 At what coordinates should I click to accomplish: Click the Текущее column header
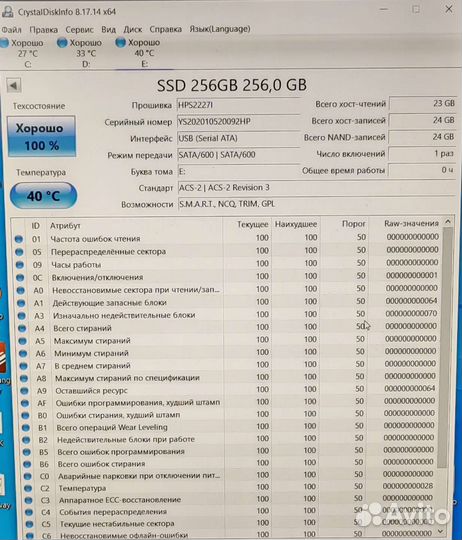(247, 225)
